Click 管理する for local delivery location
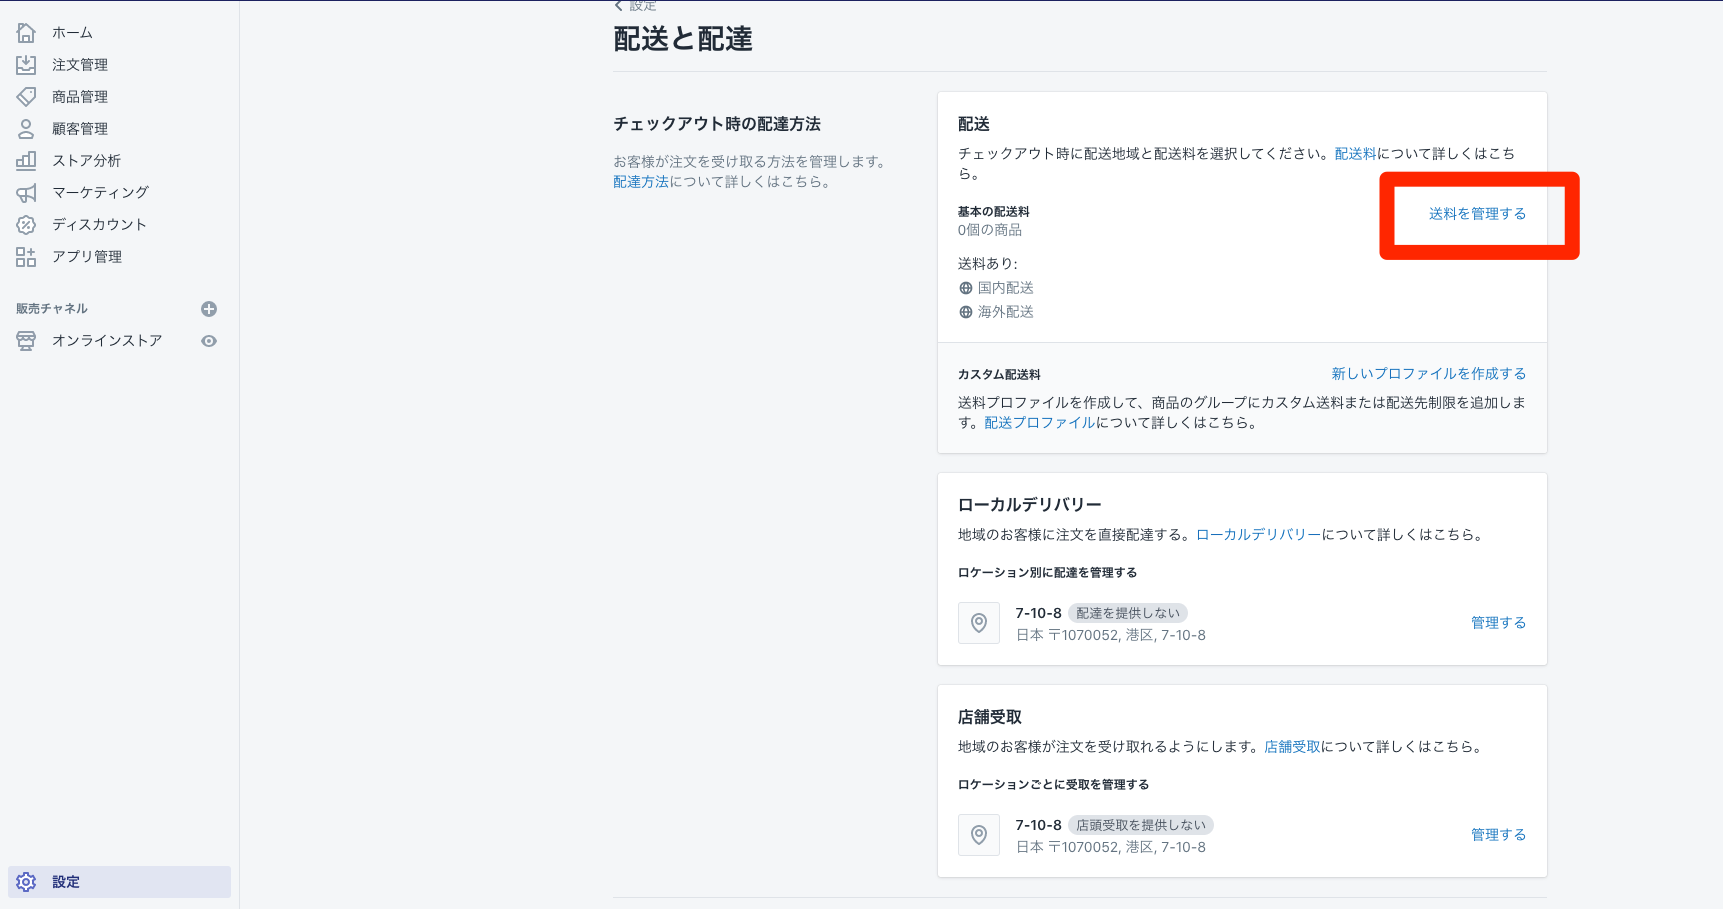Viewport: 1723px width, 909px height. [1498, 623]
